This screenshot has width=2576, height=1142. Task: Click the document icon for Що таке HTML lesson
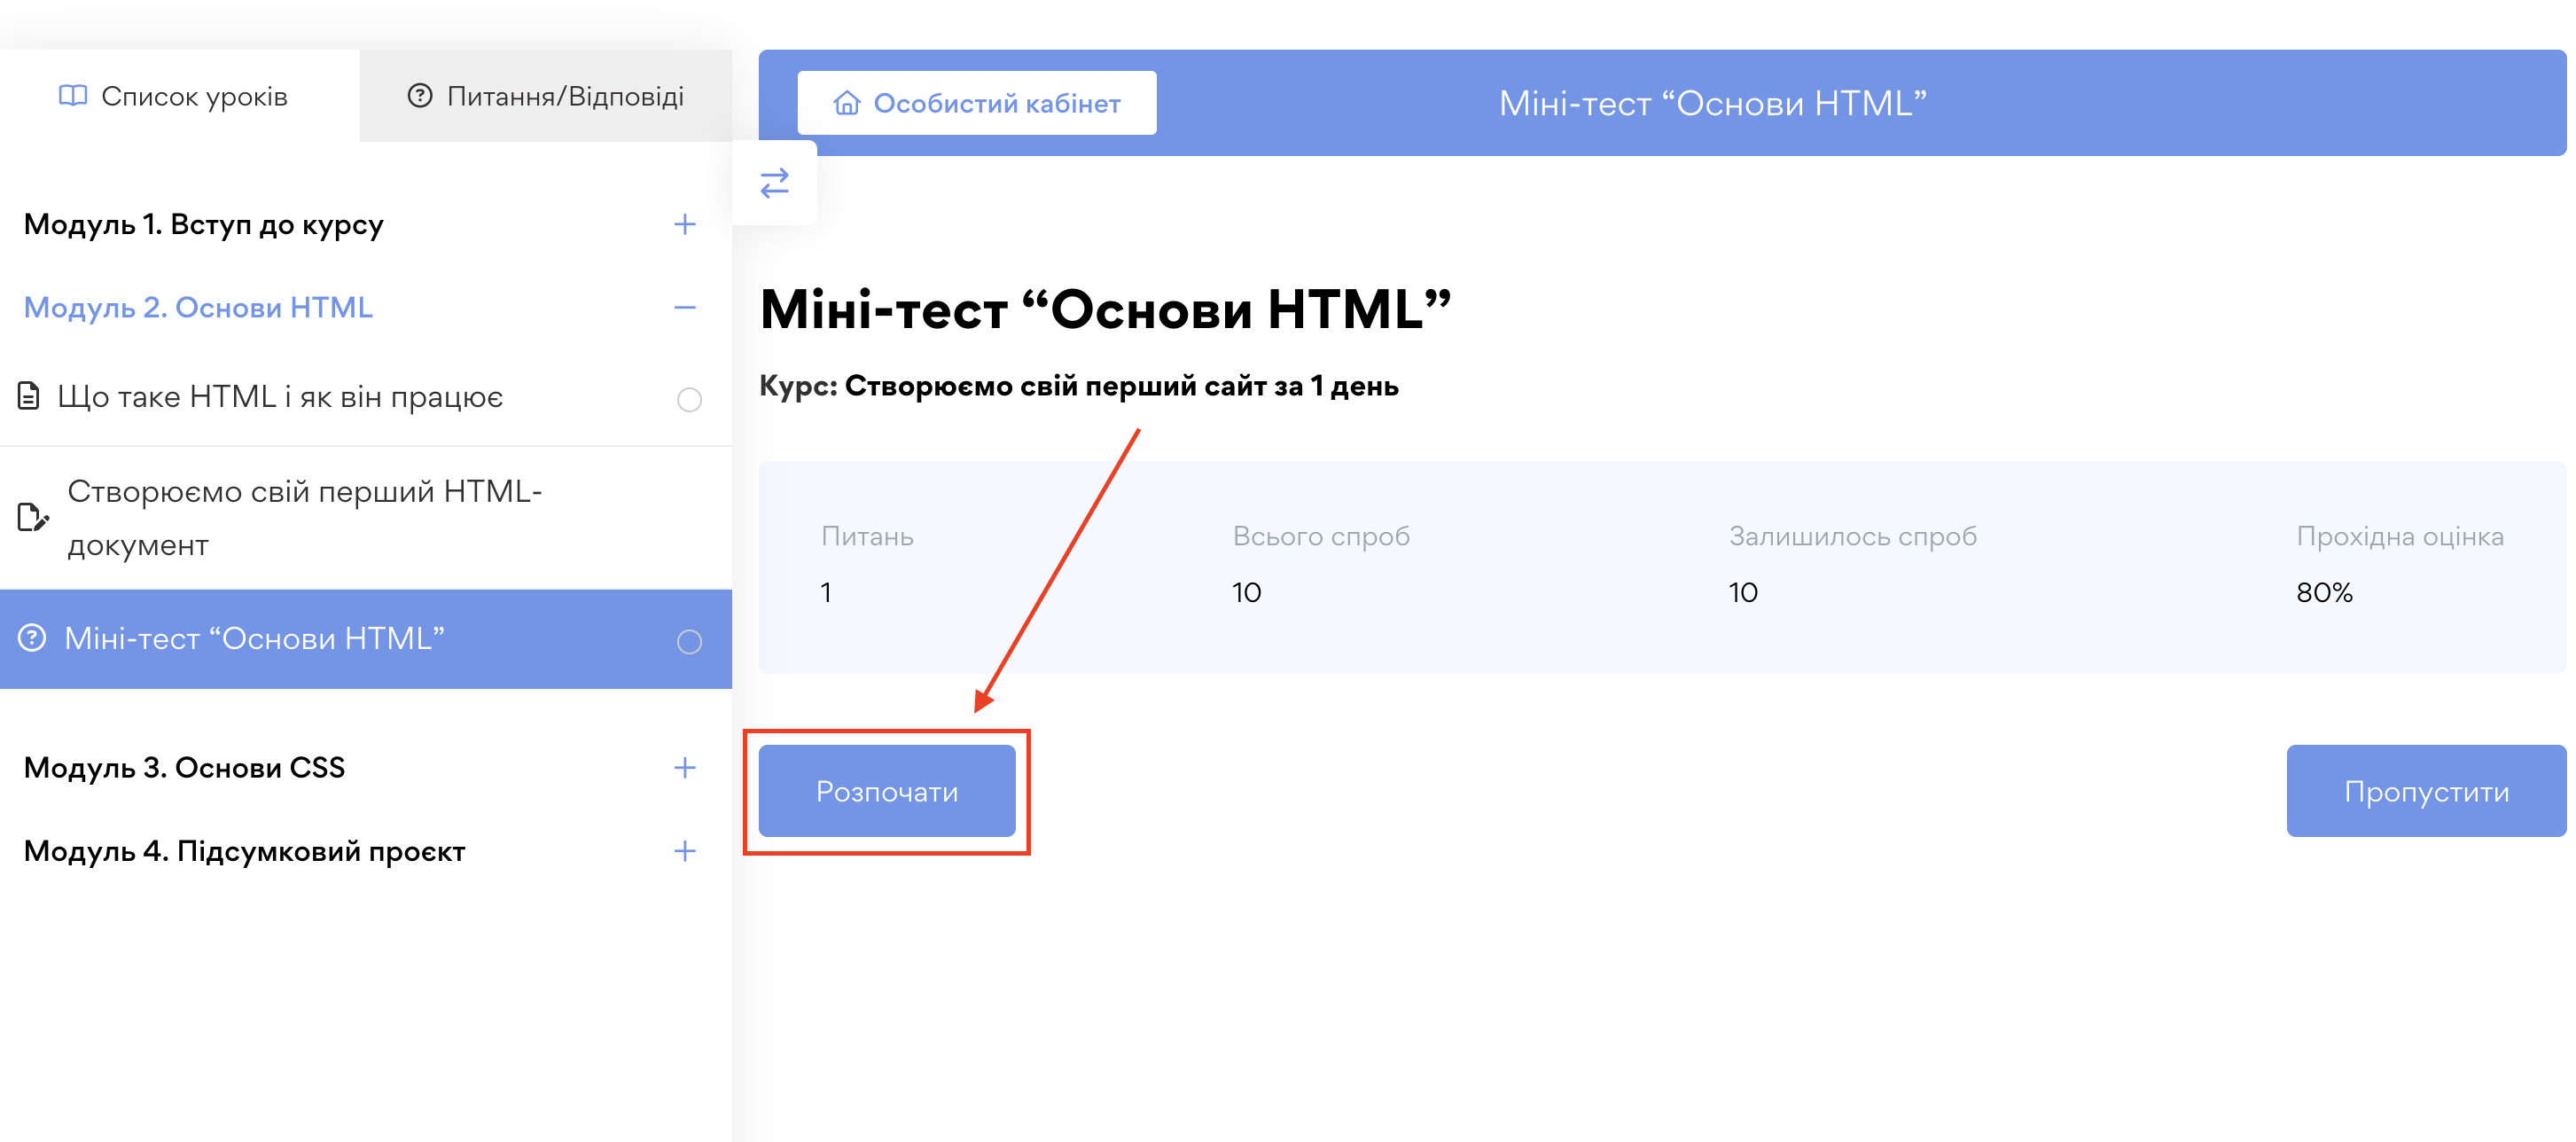click(x=29, y=396)
